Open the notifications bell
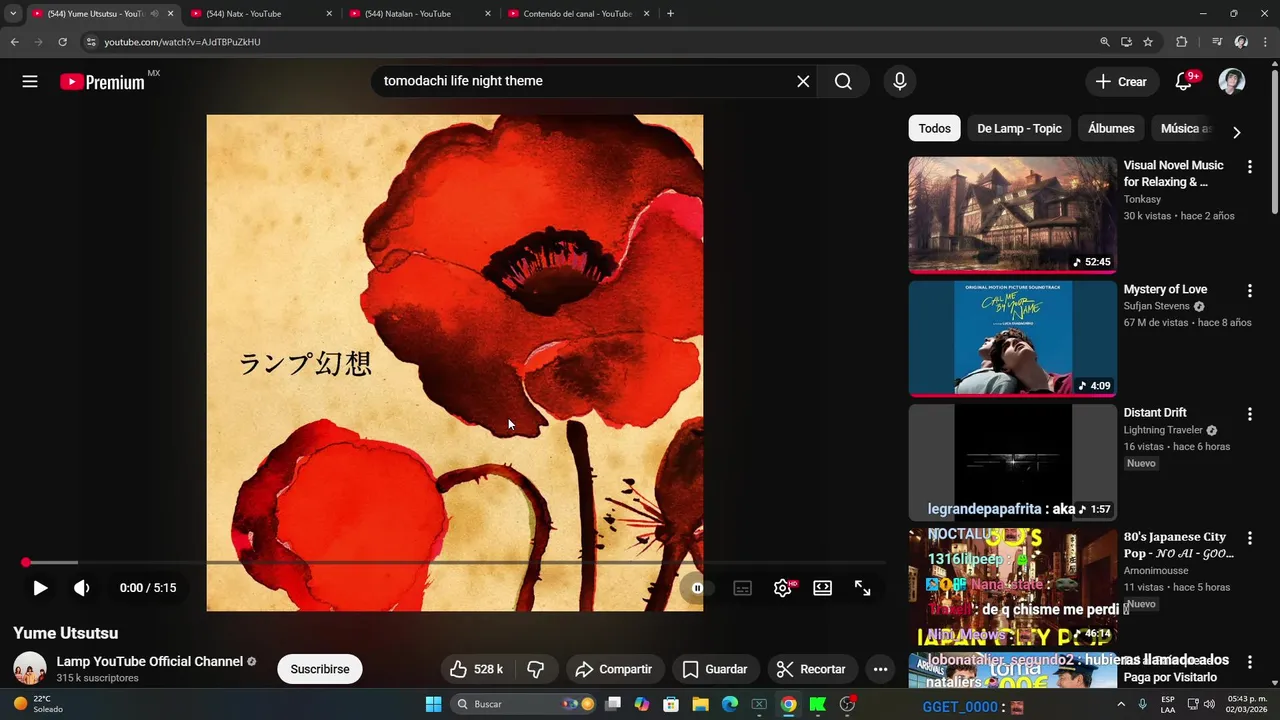Screen dimensions: 1280x720 pos(1183,82)
